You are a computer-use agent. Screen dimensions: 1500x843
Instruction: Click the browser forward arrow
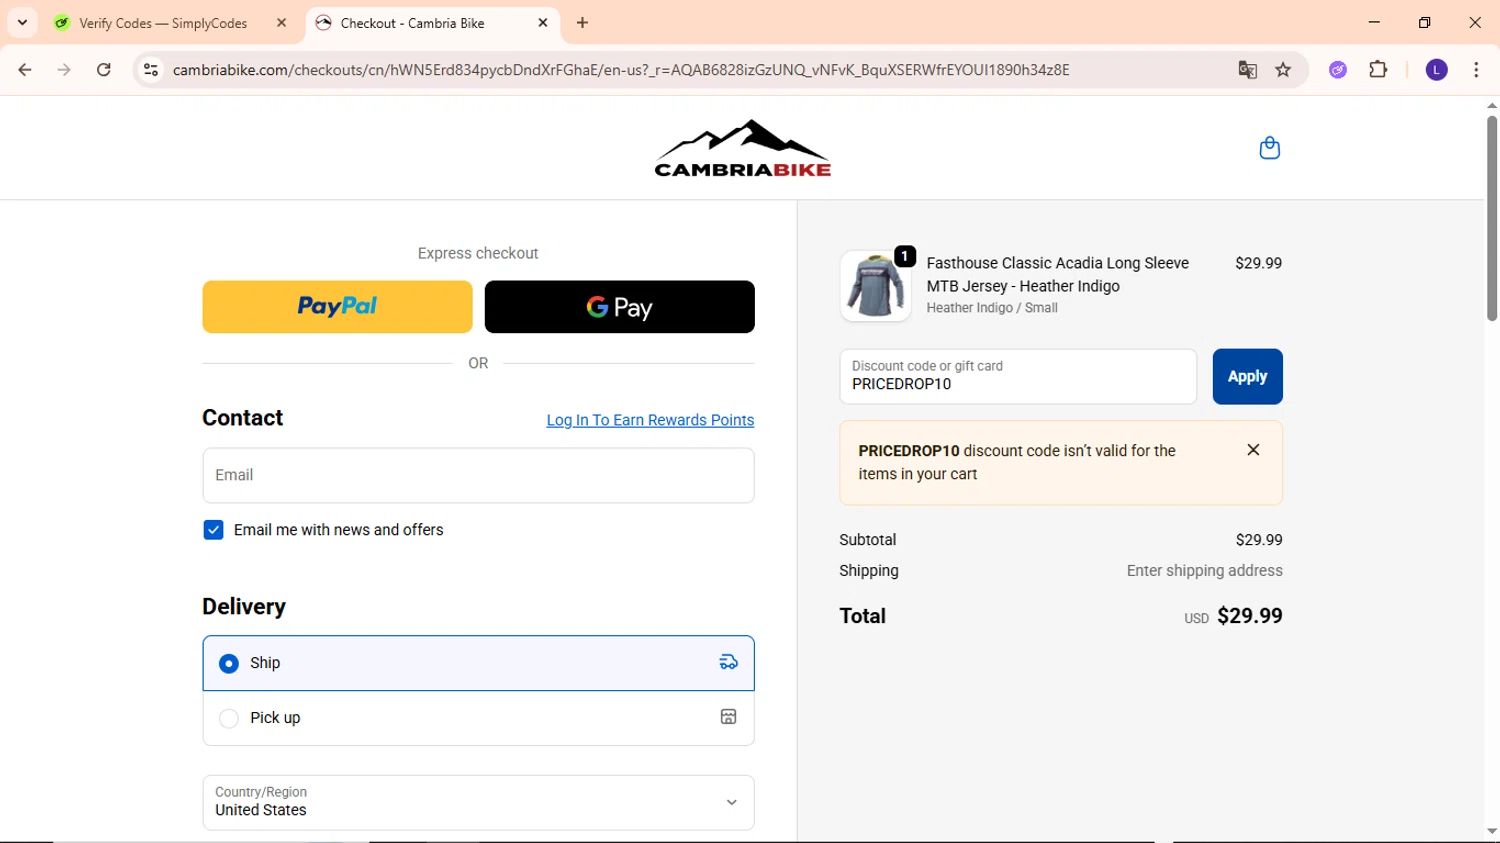coord(64,70)
